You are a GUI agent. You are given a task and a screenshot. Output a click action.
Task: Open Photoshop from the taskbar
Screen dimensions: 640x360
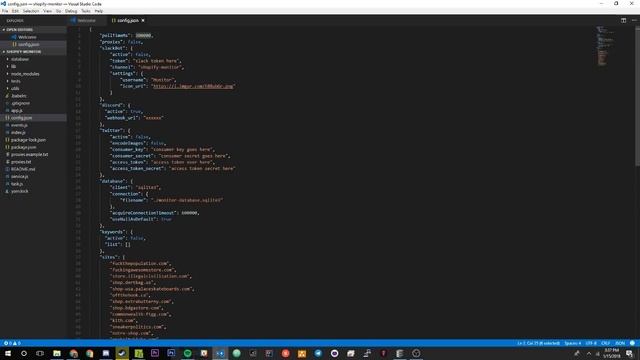point(171,353)
